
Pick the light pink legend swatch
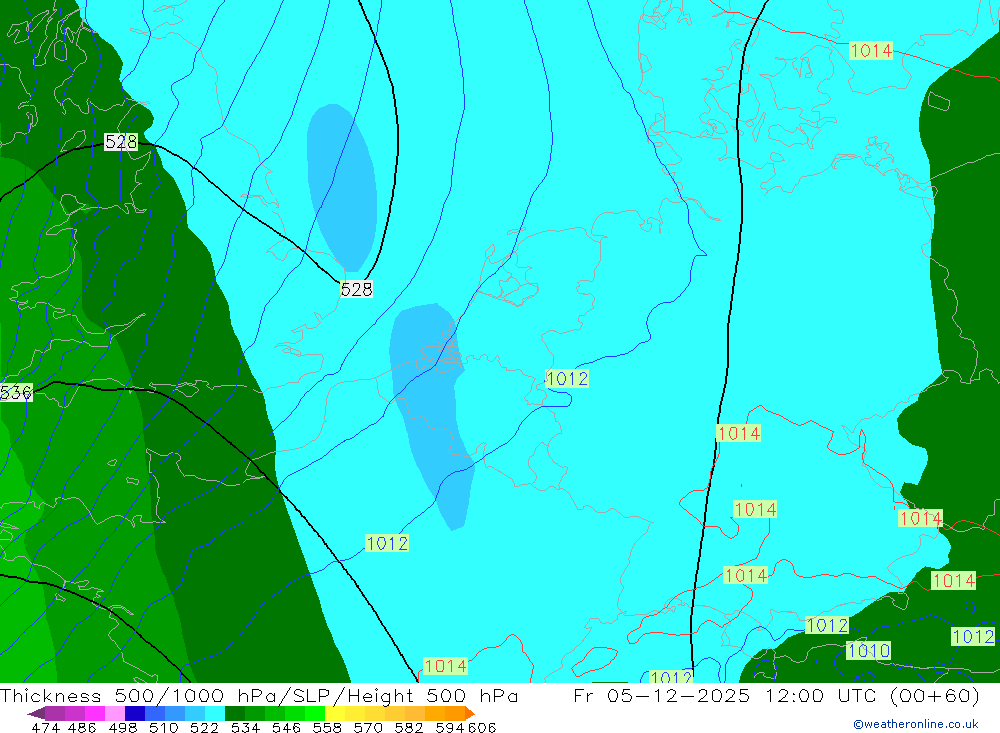pos(115,713)
